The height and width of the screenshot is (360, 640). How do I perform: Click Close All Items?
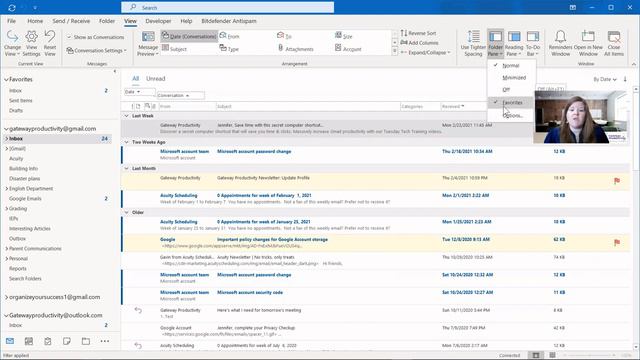pos(613,43)
